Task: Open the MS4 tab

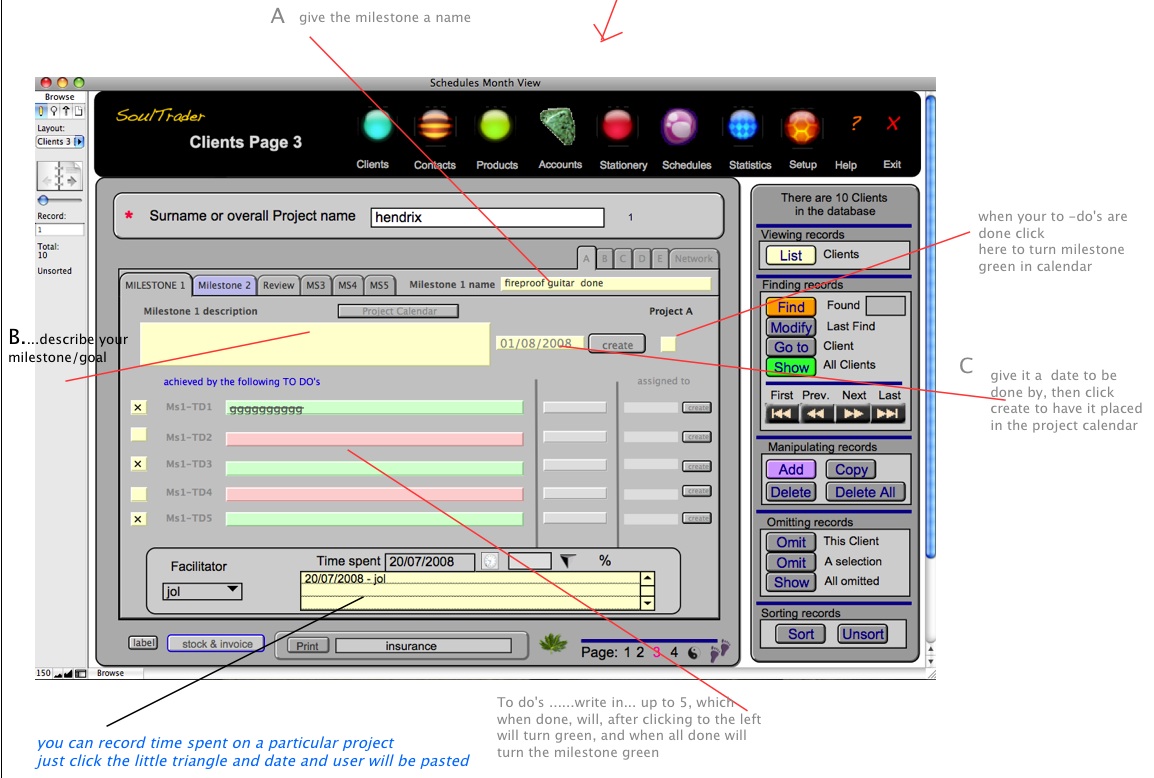Action: pyautogui.click(x=347, y=285)
